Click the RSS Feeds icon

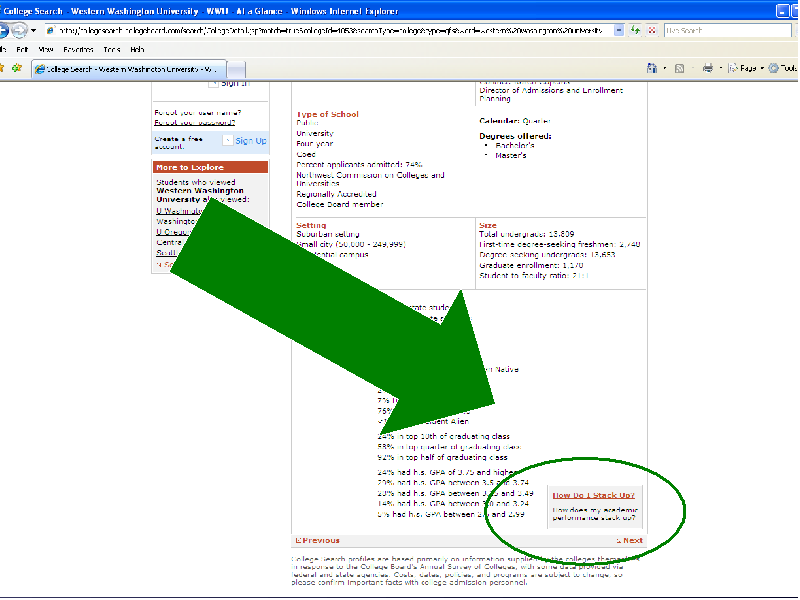[x=679, y=68]
